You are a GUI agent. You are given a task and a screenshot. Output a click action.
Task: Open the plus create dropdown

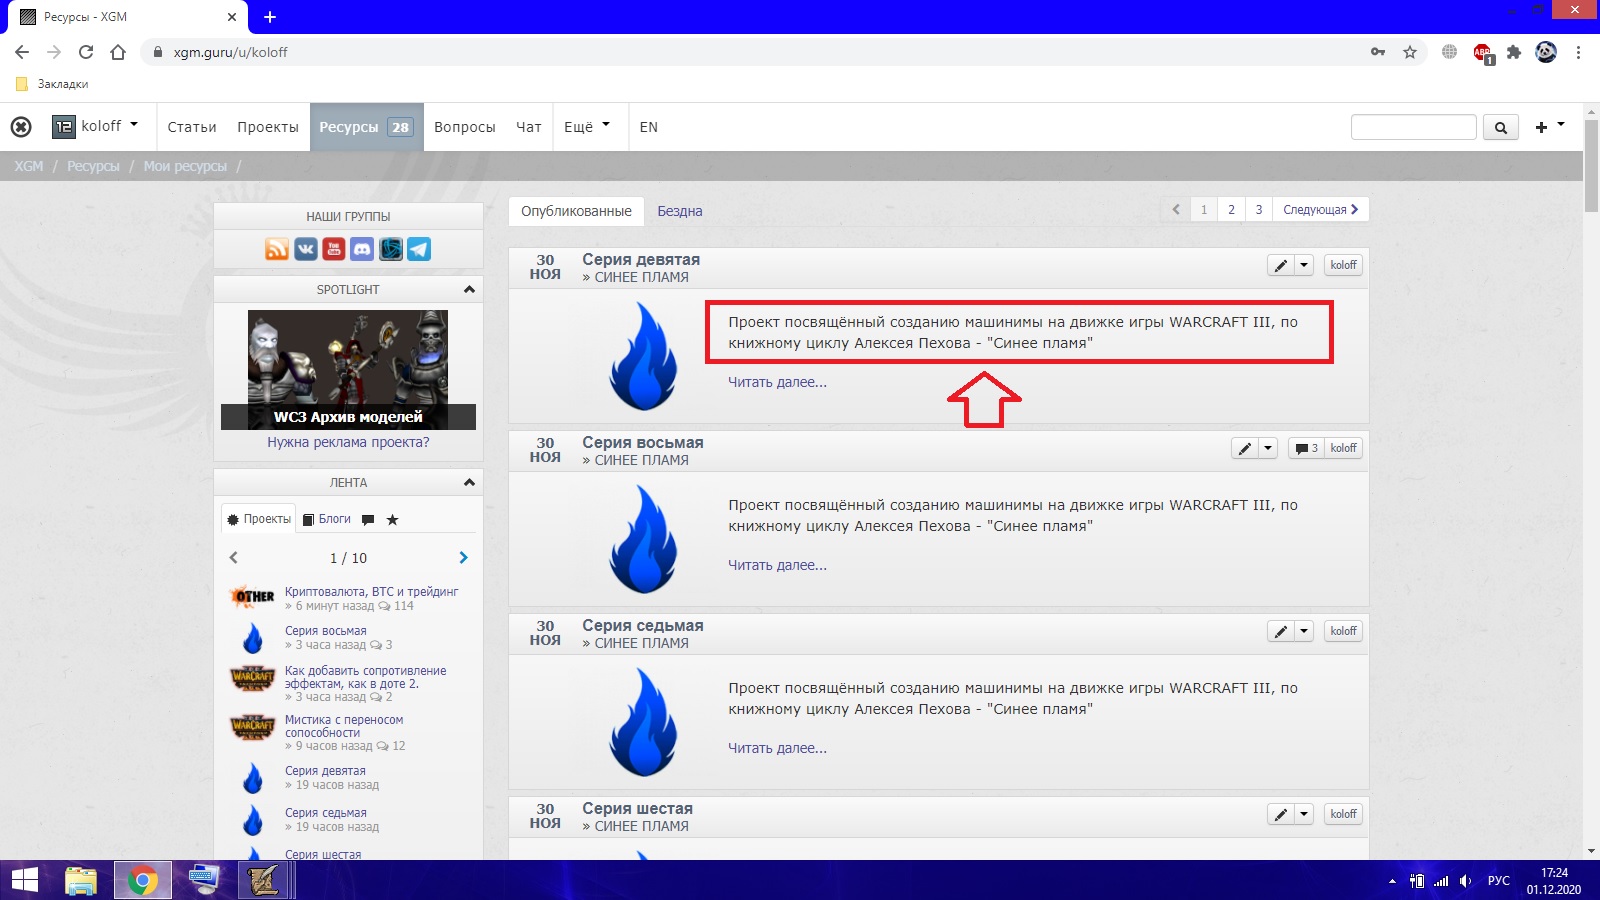tap(1549, 127)
